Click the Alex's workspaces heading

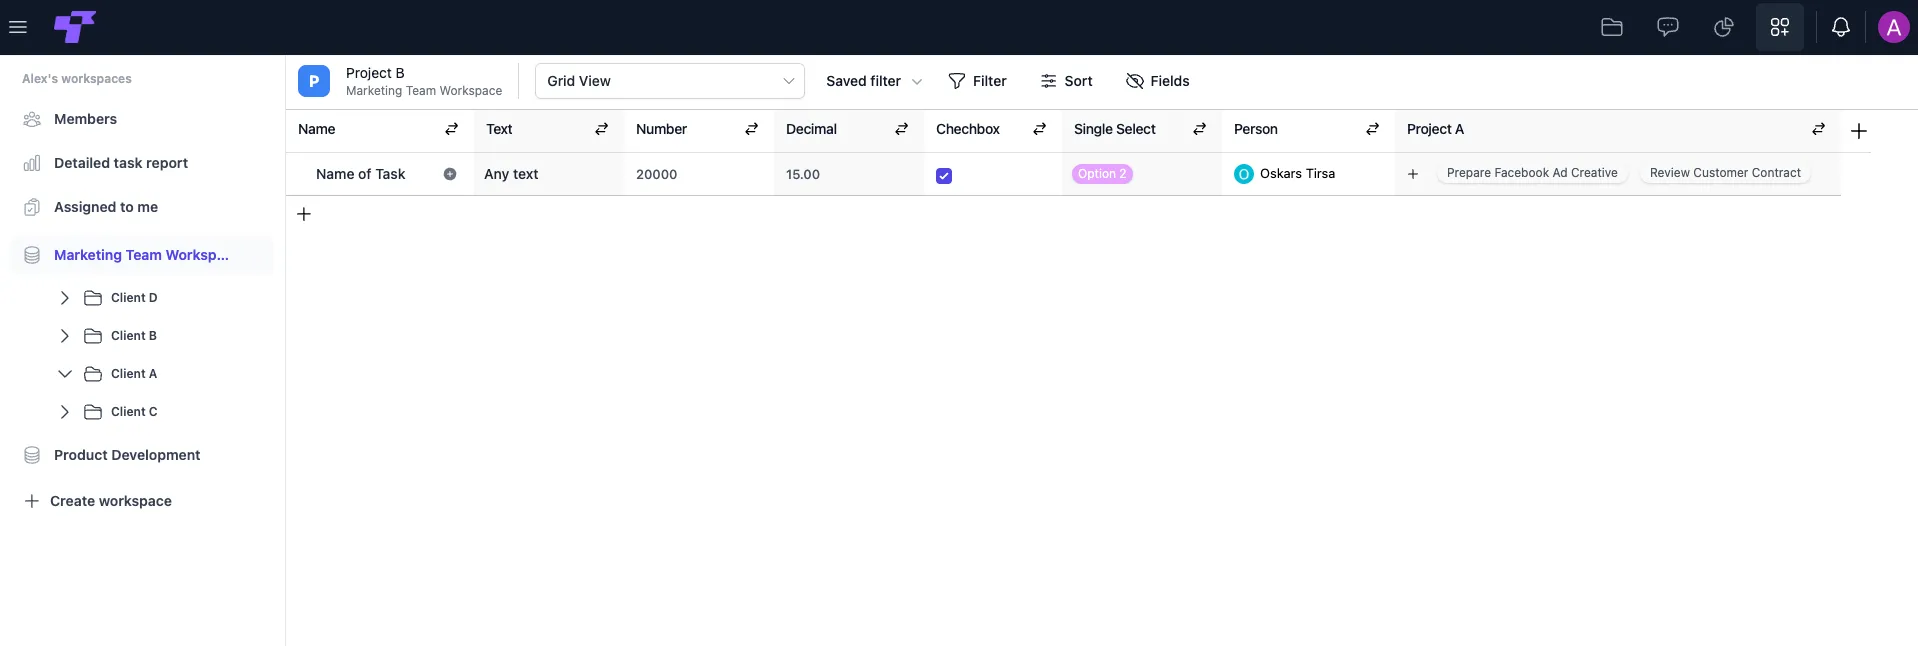(x=77, y=79)
